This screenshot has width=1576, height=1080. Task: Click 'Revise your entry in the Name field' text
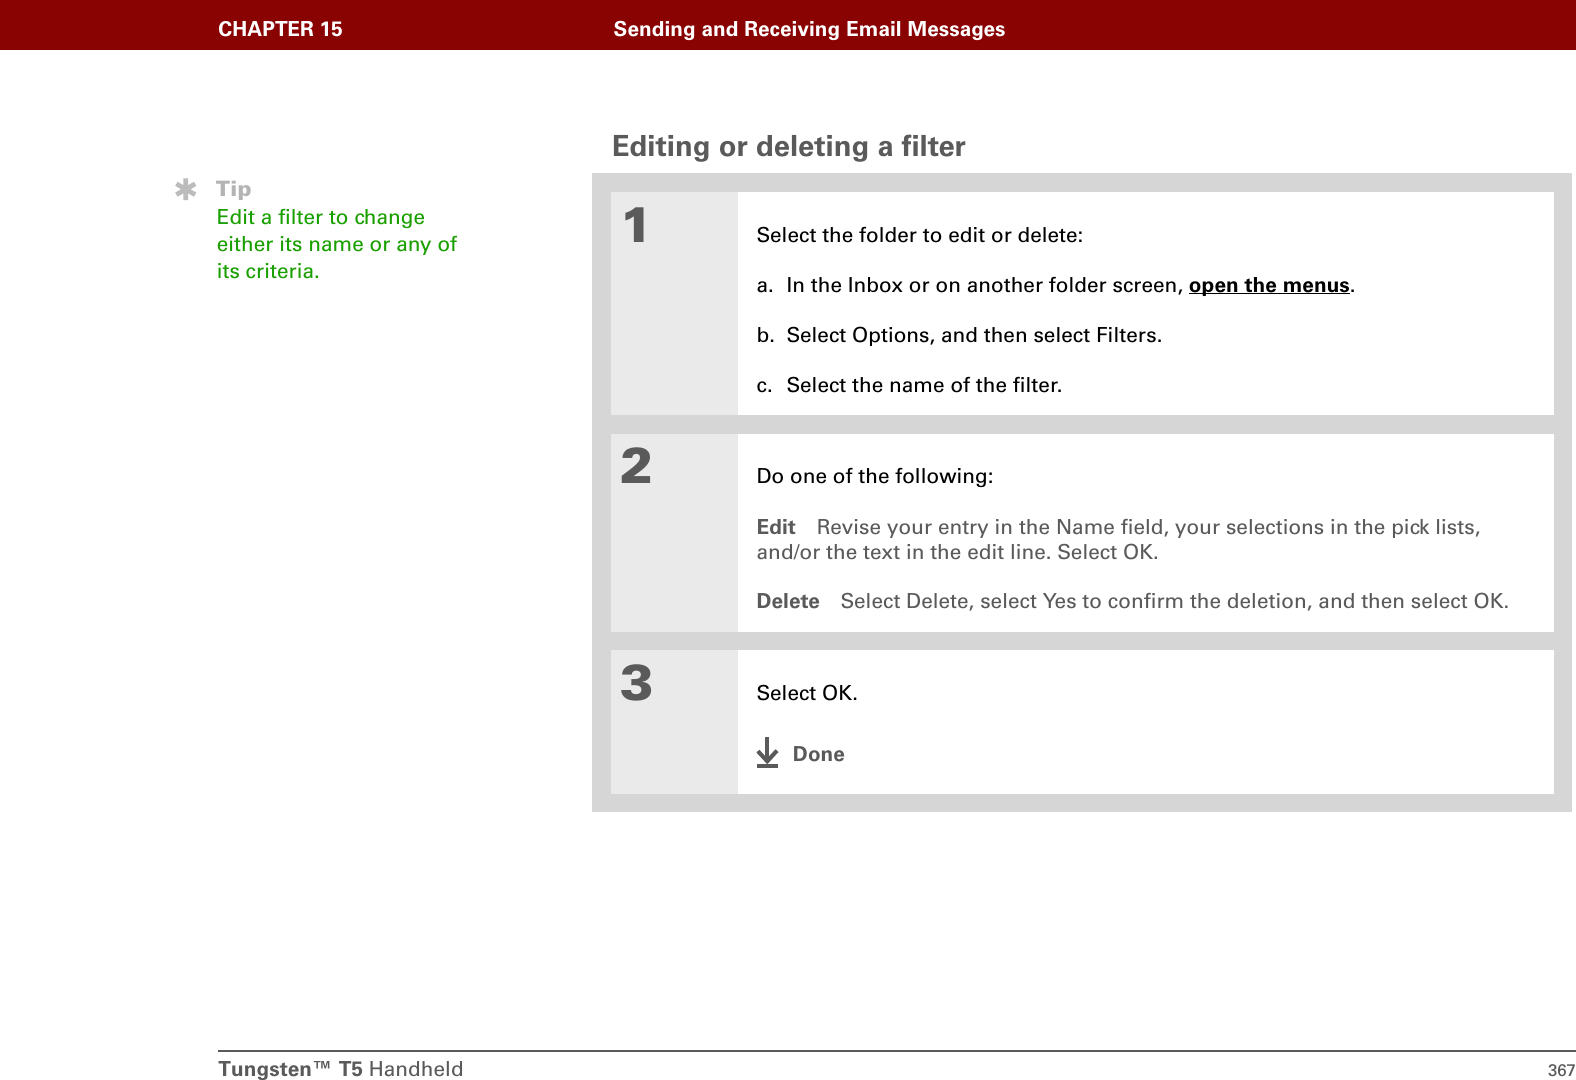(x=992, y=527)
